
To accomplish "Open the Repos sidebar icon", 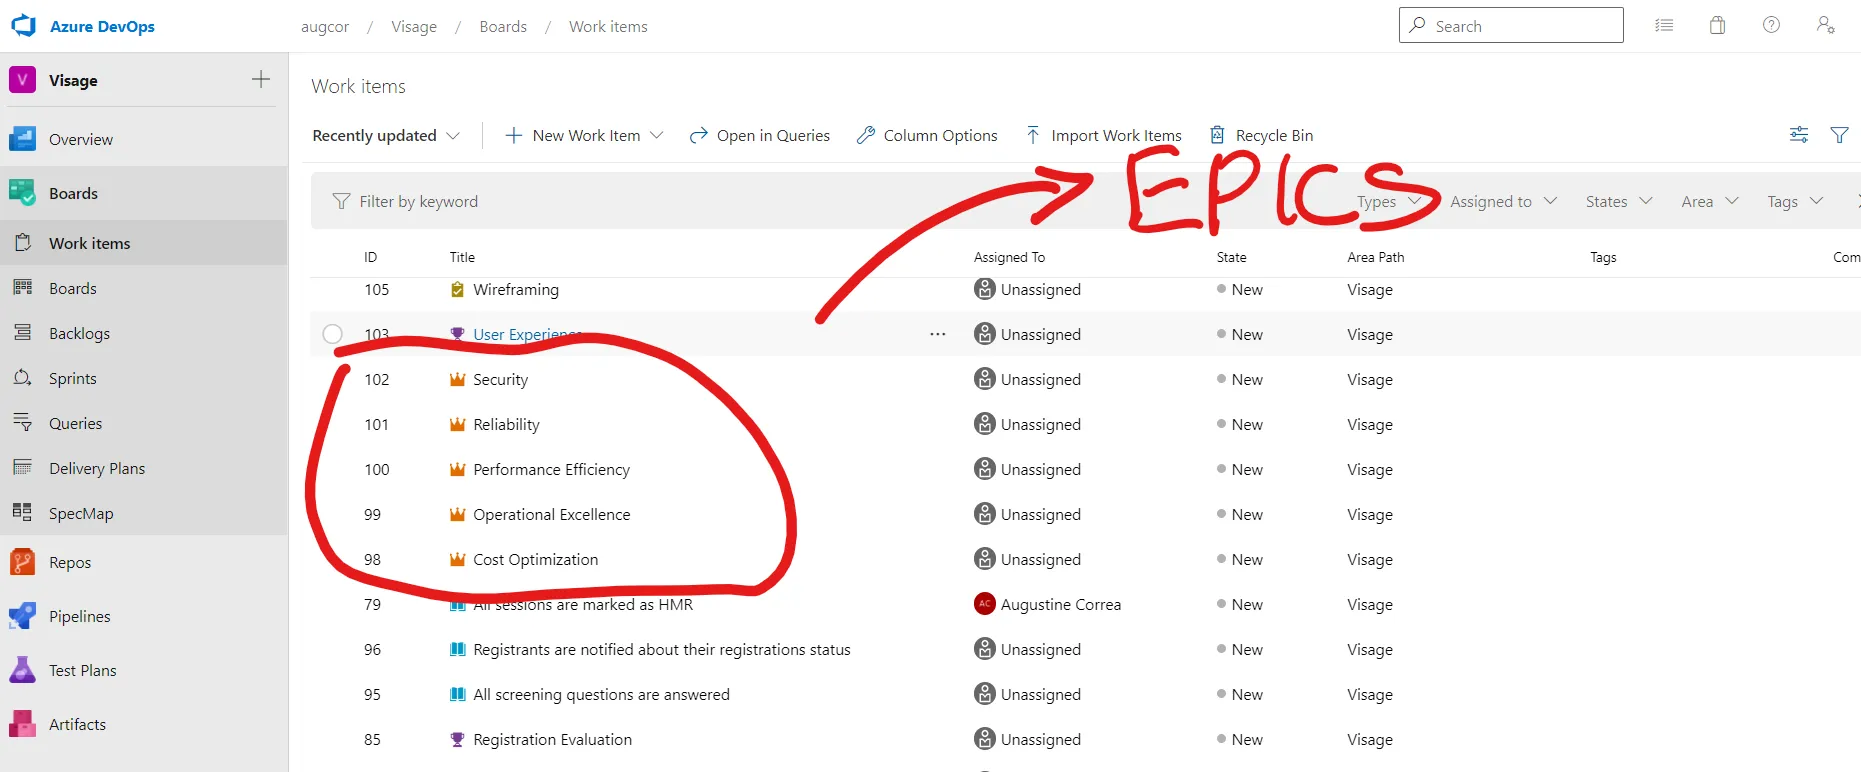I will pos(22,562).
